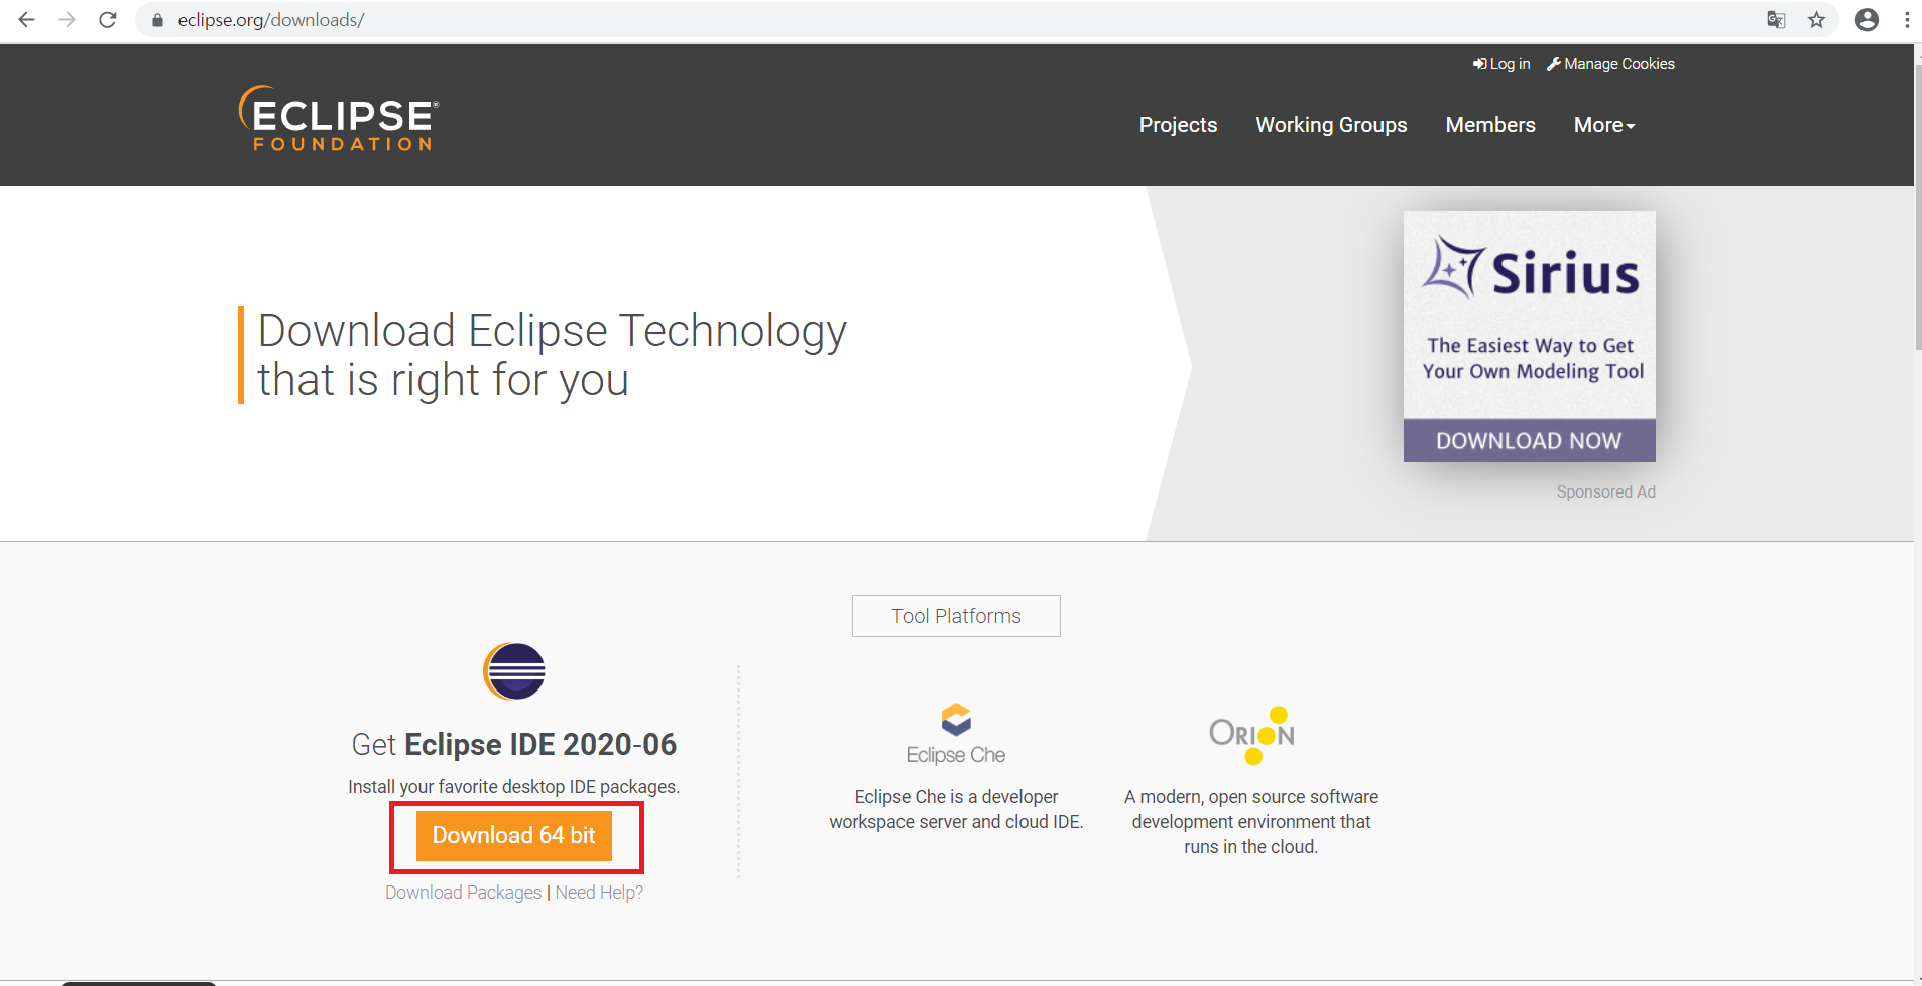Click the Tool Platforms button
The height and width of the screenshot is (986, 1922).
click(956, 616)
